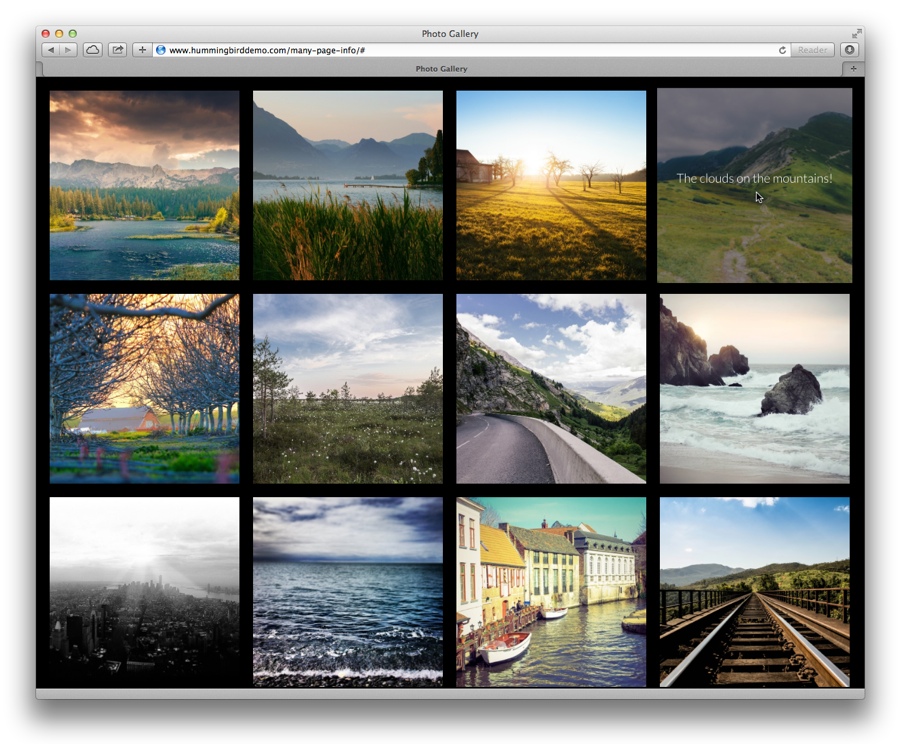Image resolution: width=900 pixels, height=745 pixels.
Task: Click the Reader button
Action: (x=812, y=50)
